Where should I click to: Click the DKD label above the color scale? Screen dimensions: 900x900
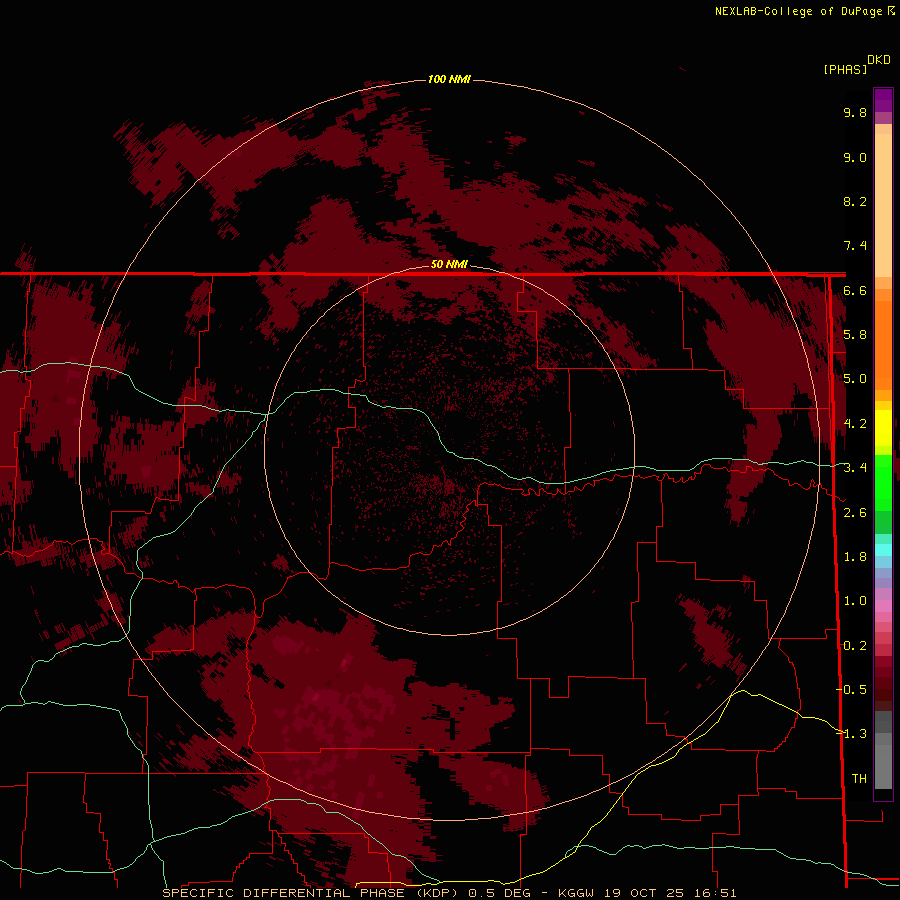[x=878, y=59]
